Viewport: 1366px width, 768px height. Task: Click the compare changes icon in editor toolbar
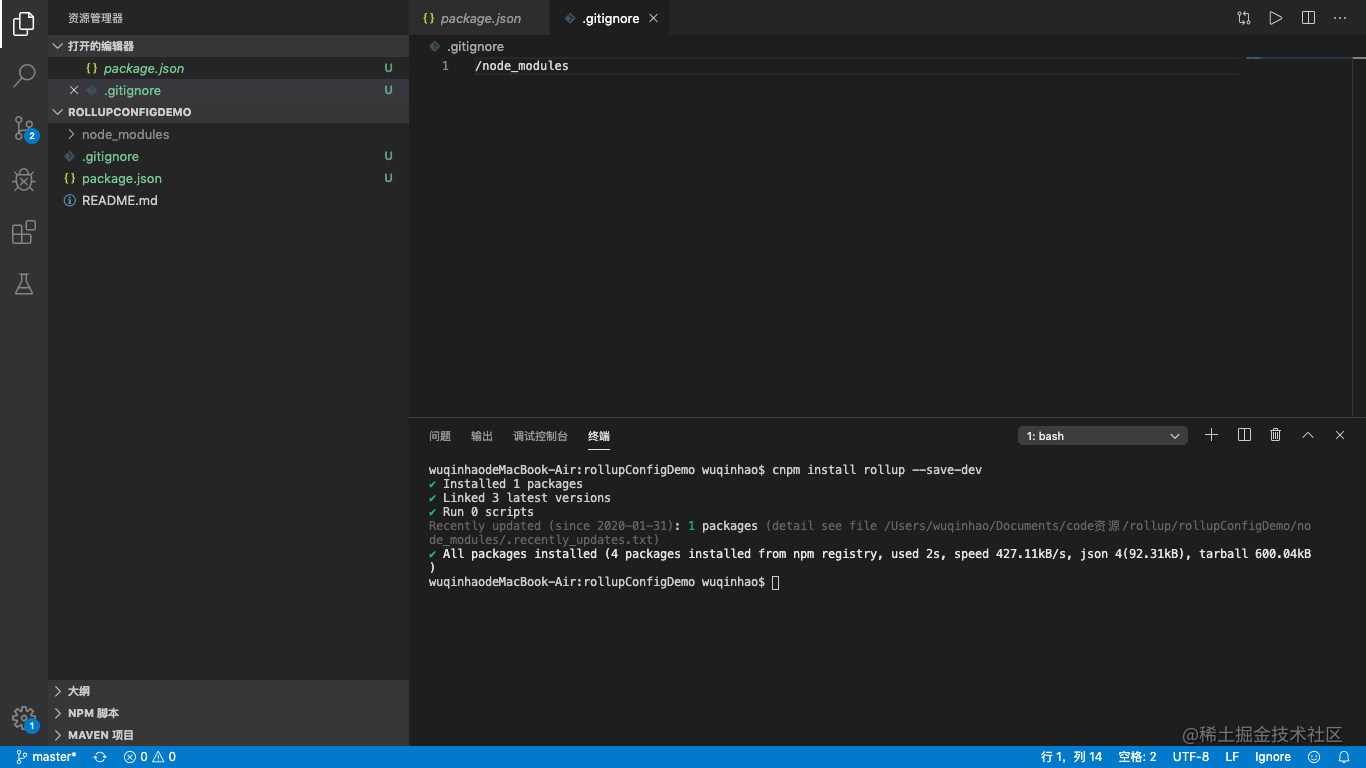pos(1244,18)
